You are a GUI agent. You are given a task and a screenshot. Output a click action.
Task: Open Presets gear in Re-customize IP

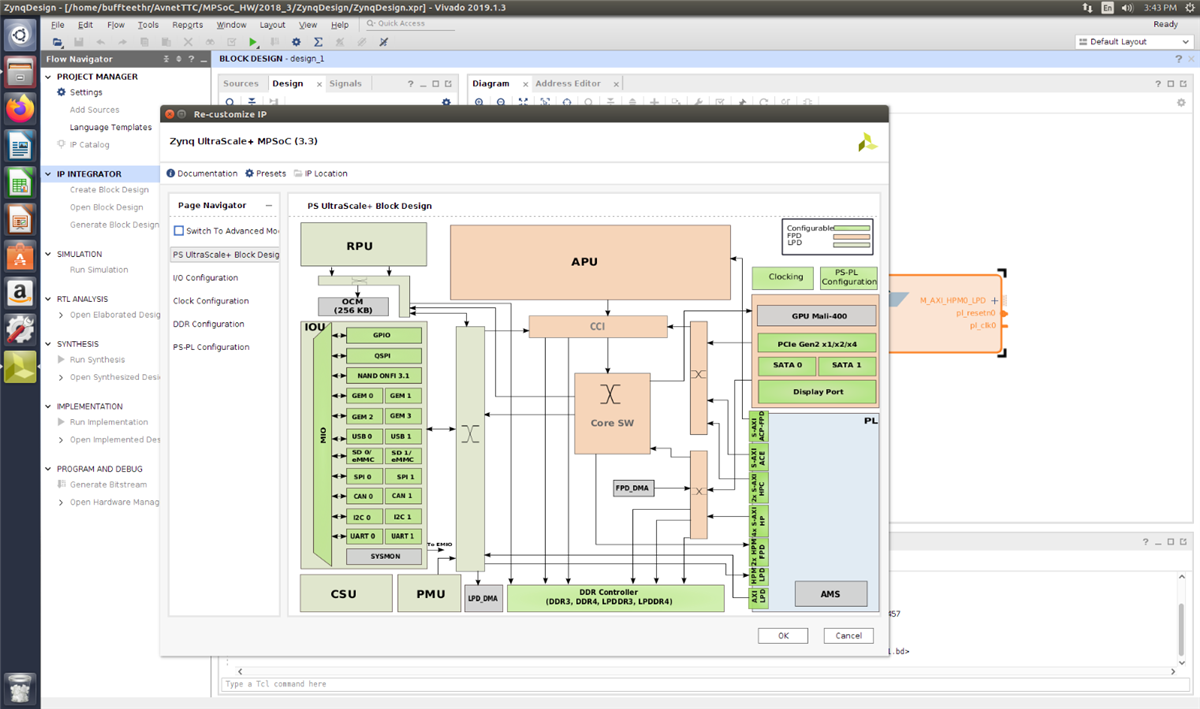coord(249,173)
